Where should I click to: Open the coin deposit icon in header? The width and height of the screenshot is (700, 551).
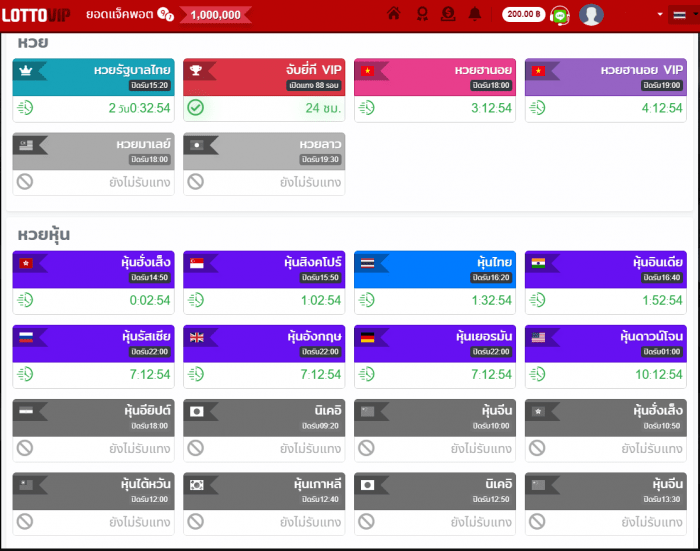[x=448, y=14]
